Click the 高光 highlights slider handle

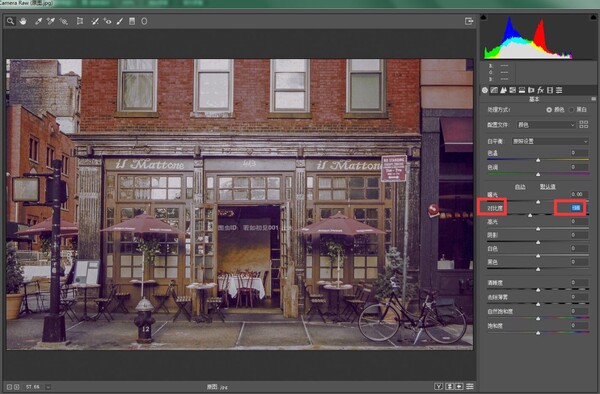[x=538, y=229]
